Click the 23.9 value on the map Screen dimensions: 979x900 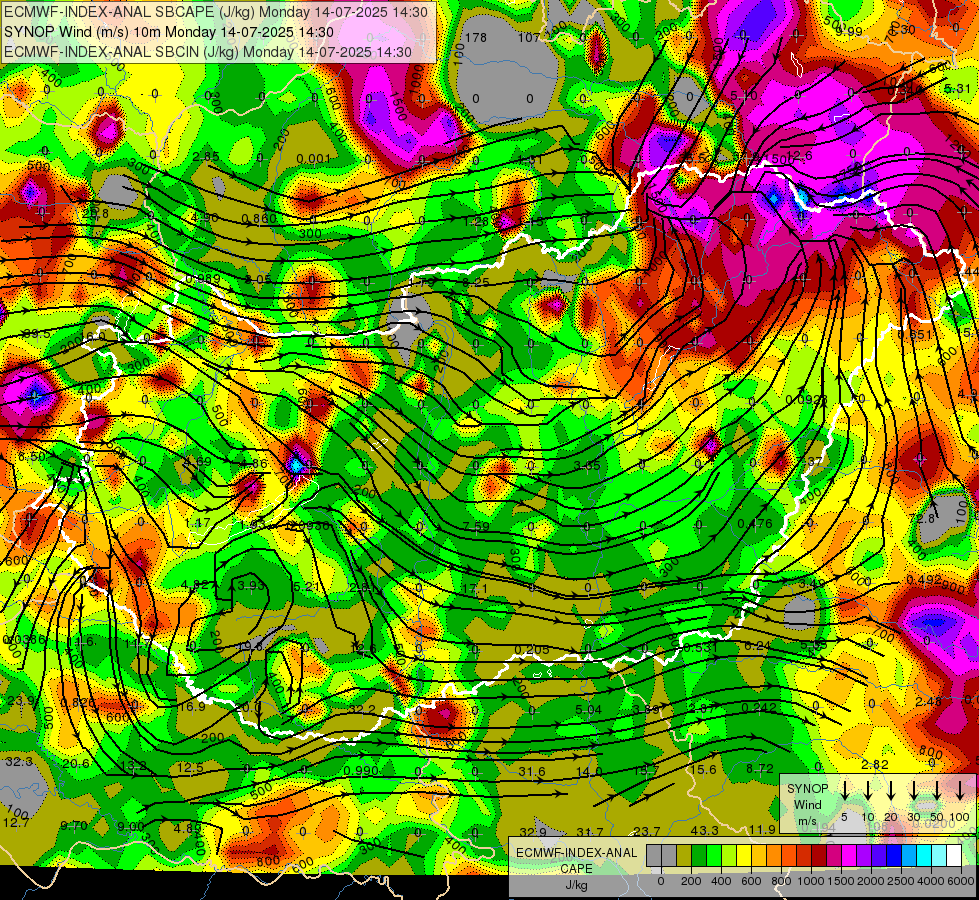tap(21, 701)
